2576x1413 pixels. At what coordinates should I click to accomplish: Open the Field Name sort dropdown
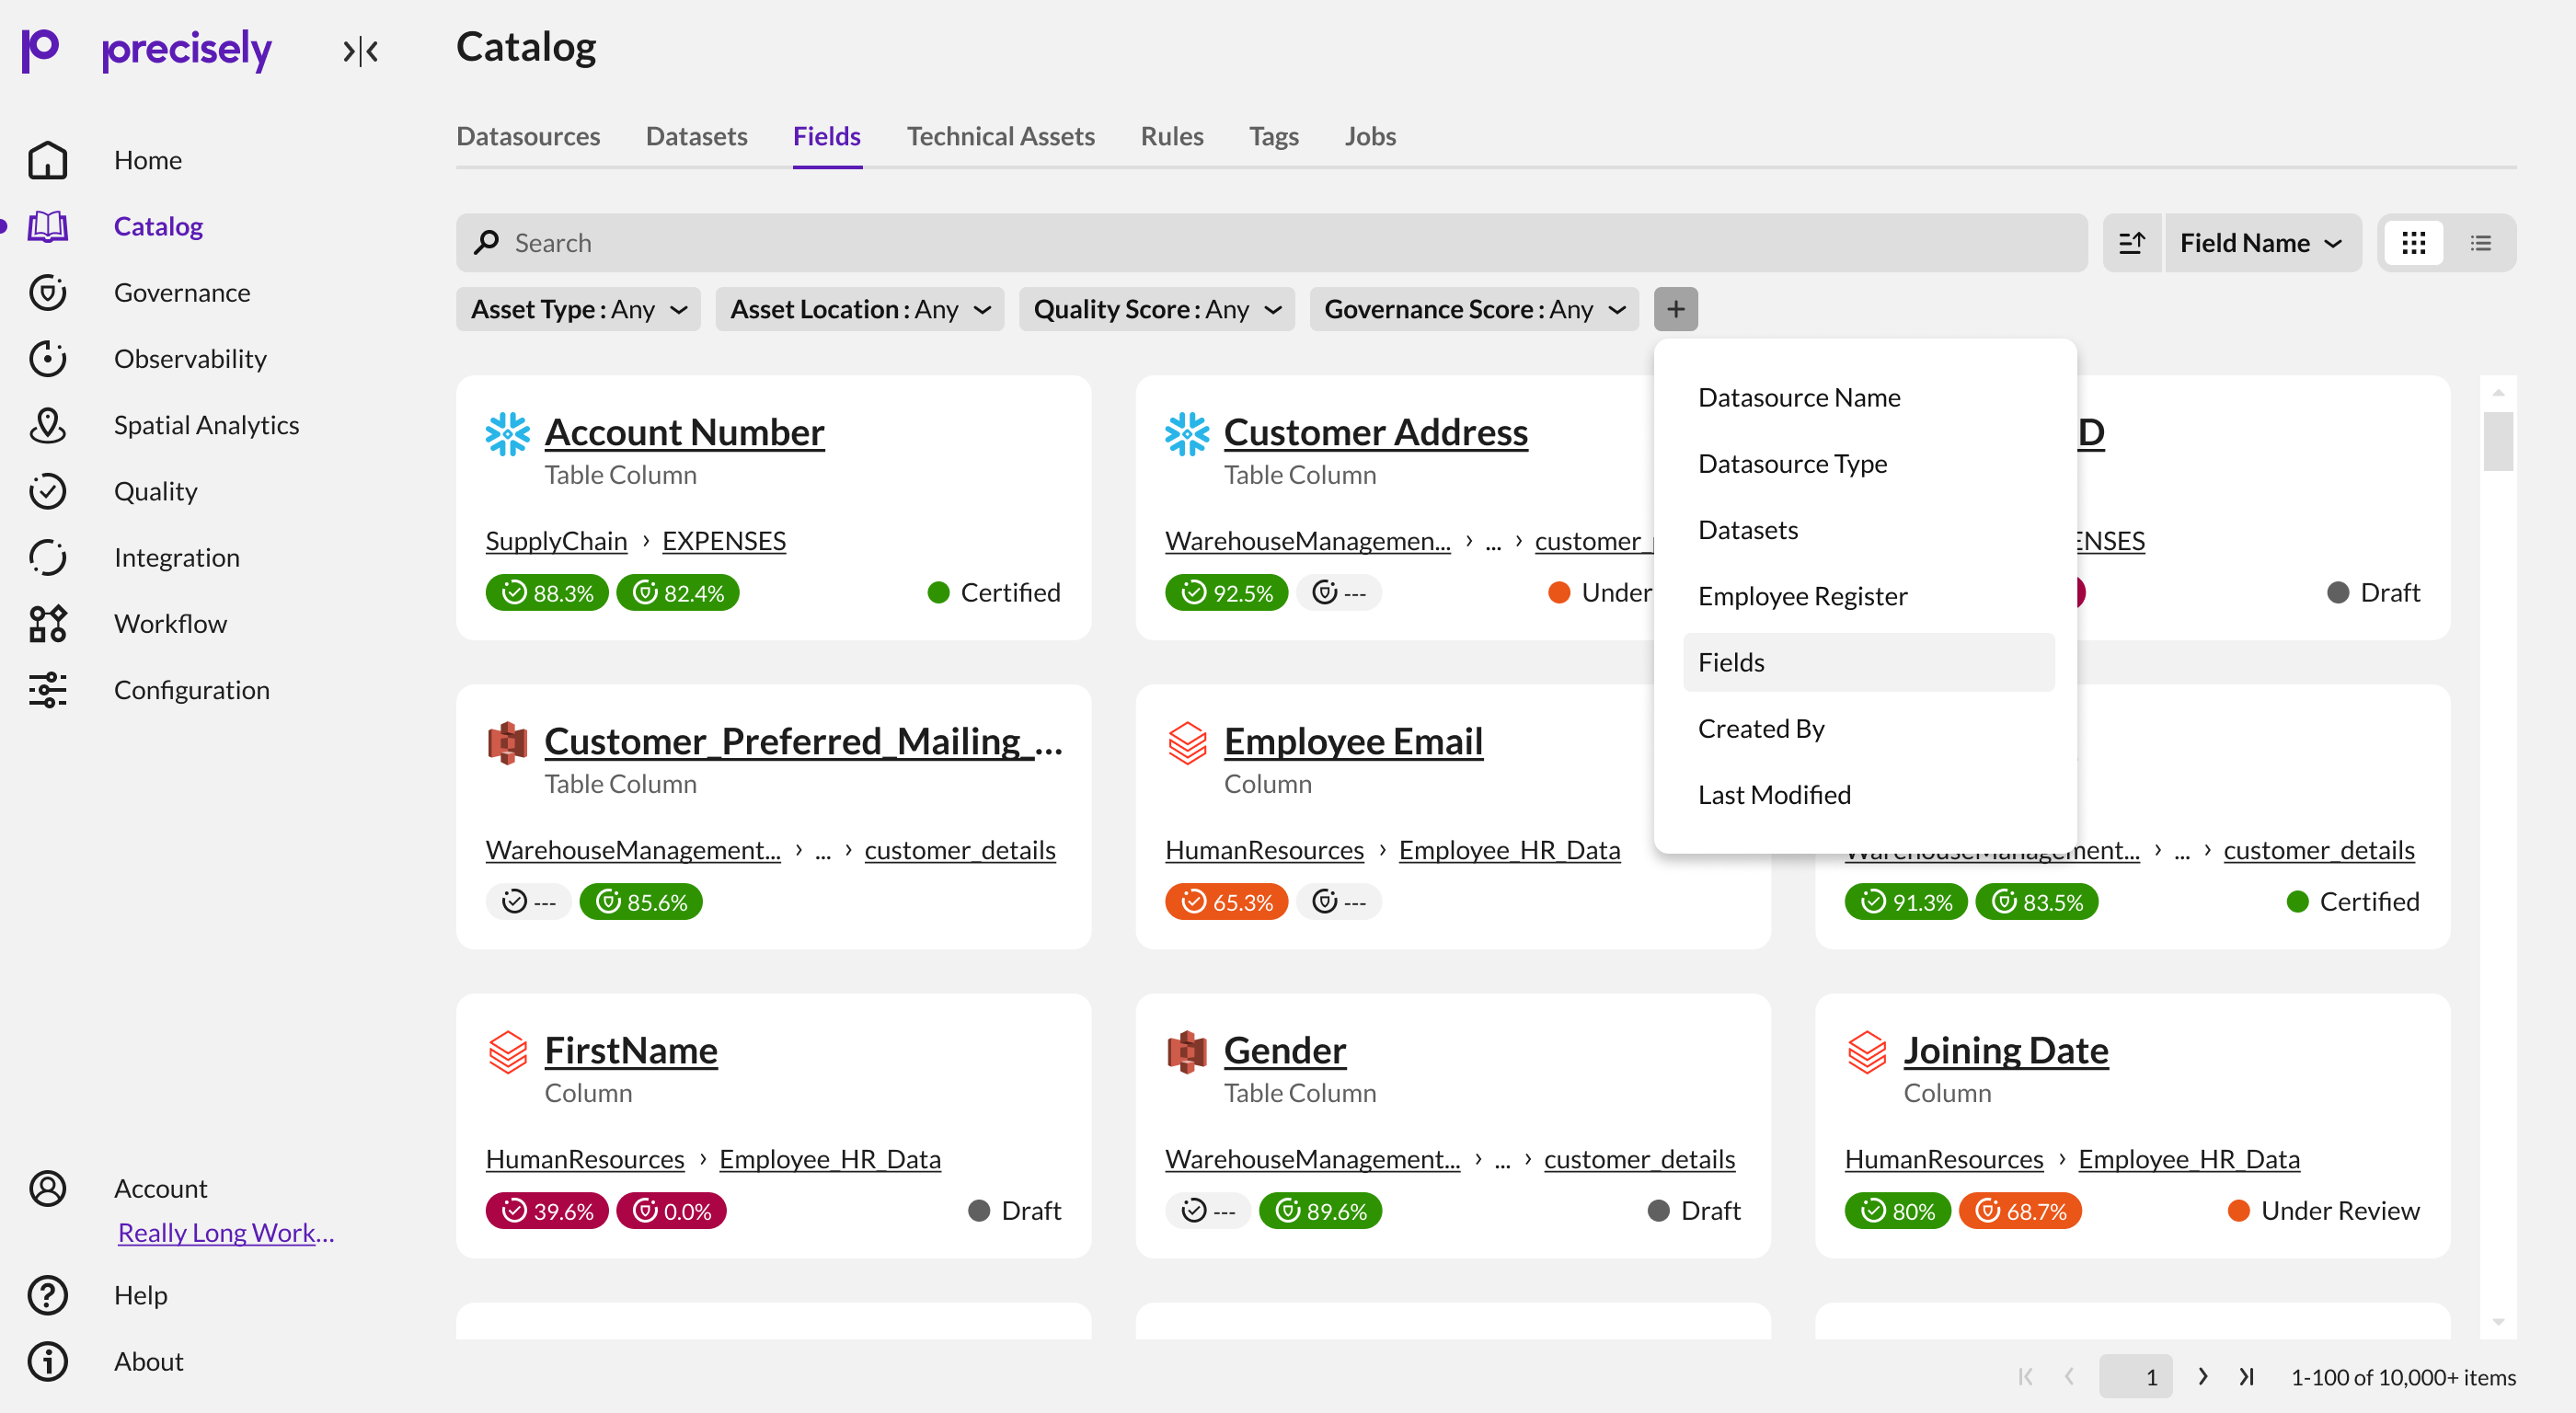[x=2262, y=243]
